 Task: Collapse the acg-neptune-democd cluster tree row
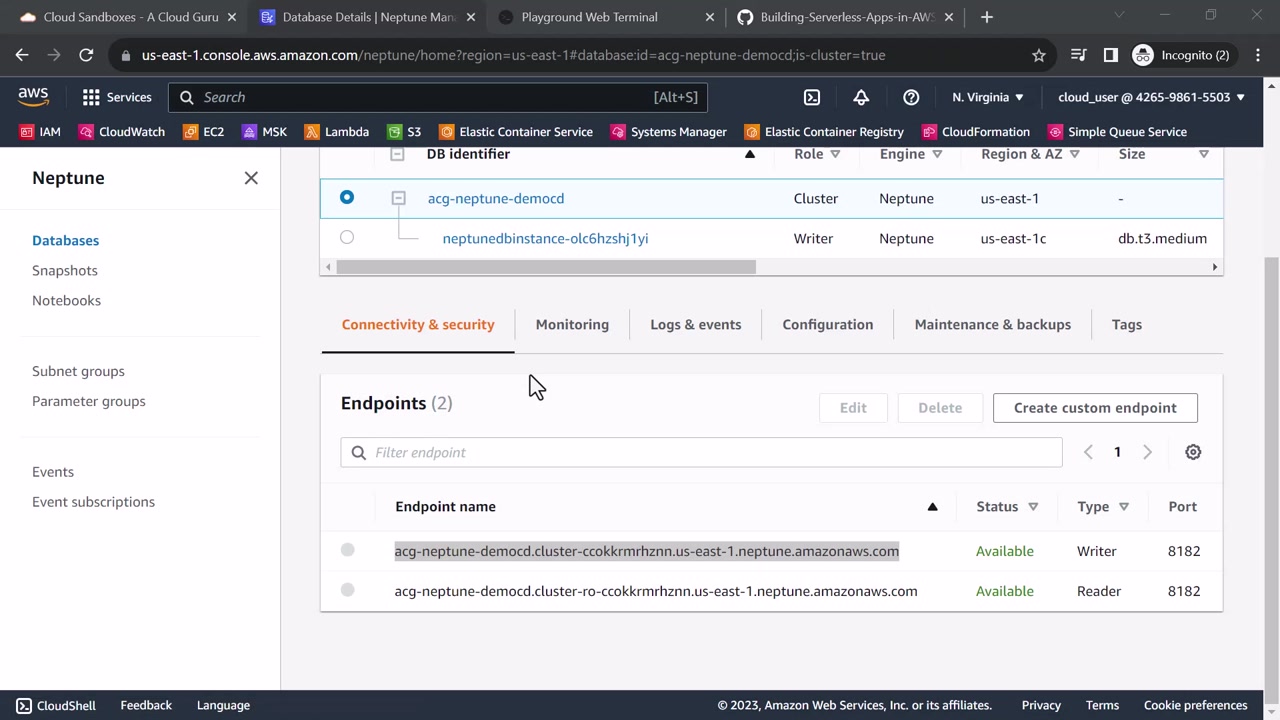point(398,198)
